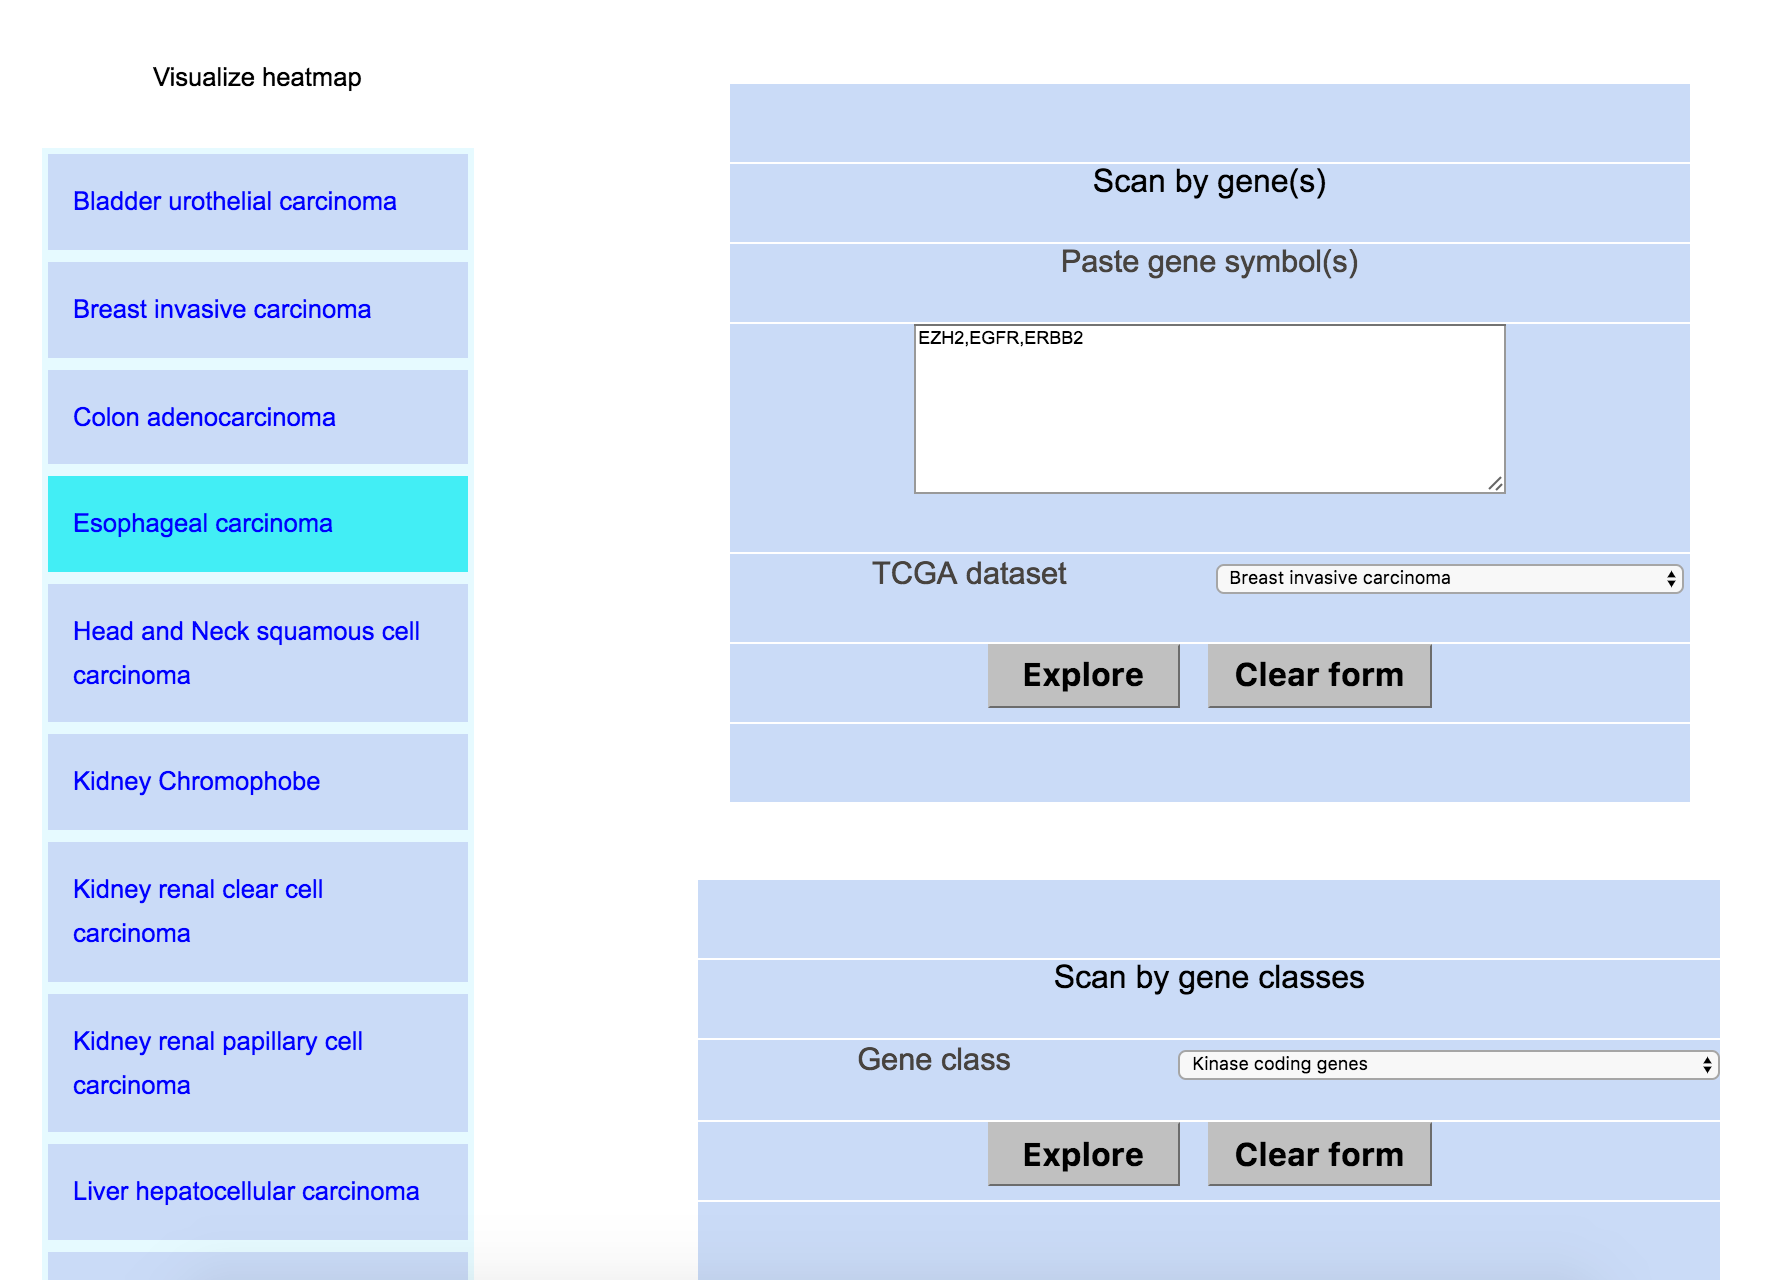Viewport: 1778px width, 1280px height.
Task: Click the TCGA dataset label
Action: (968, 574)
